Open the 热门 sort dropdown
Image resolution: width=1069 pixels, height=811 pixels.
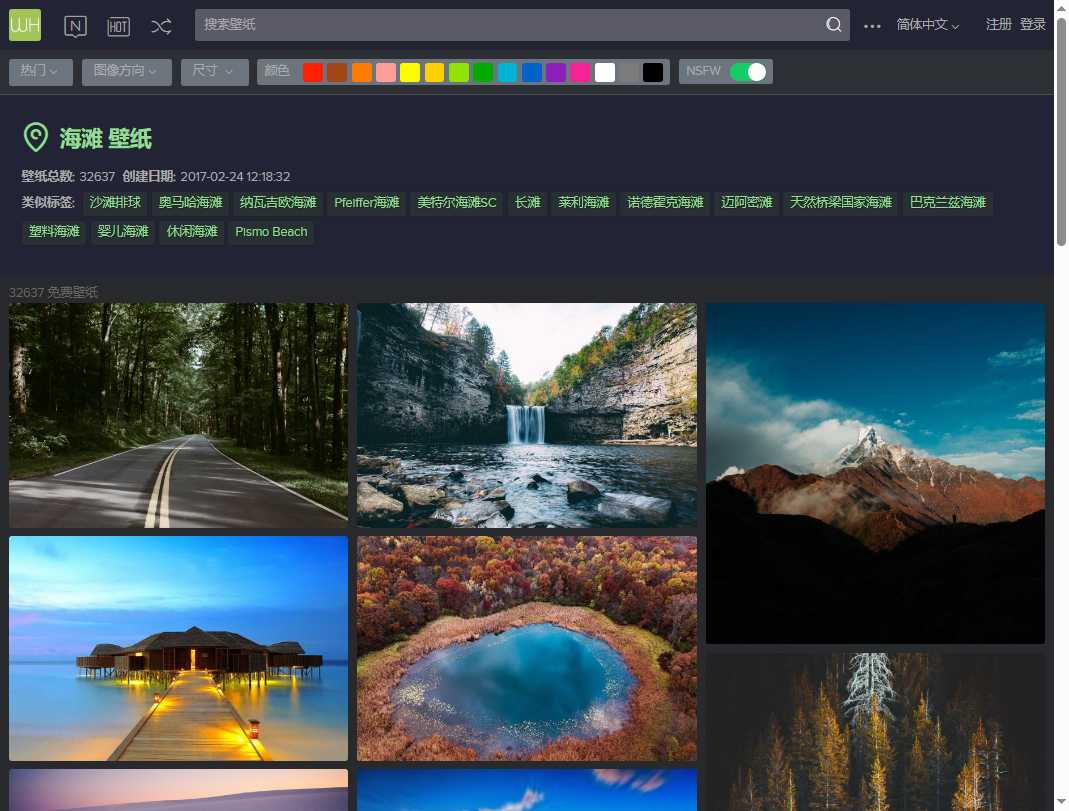coord(40,71)
